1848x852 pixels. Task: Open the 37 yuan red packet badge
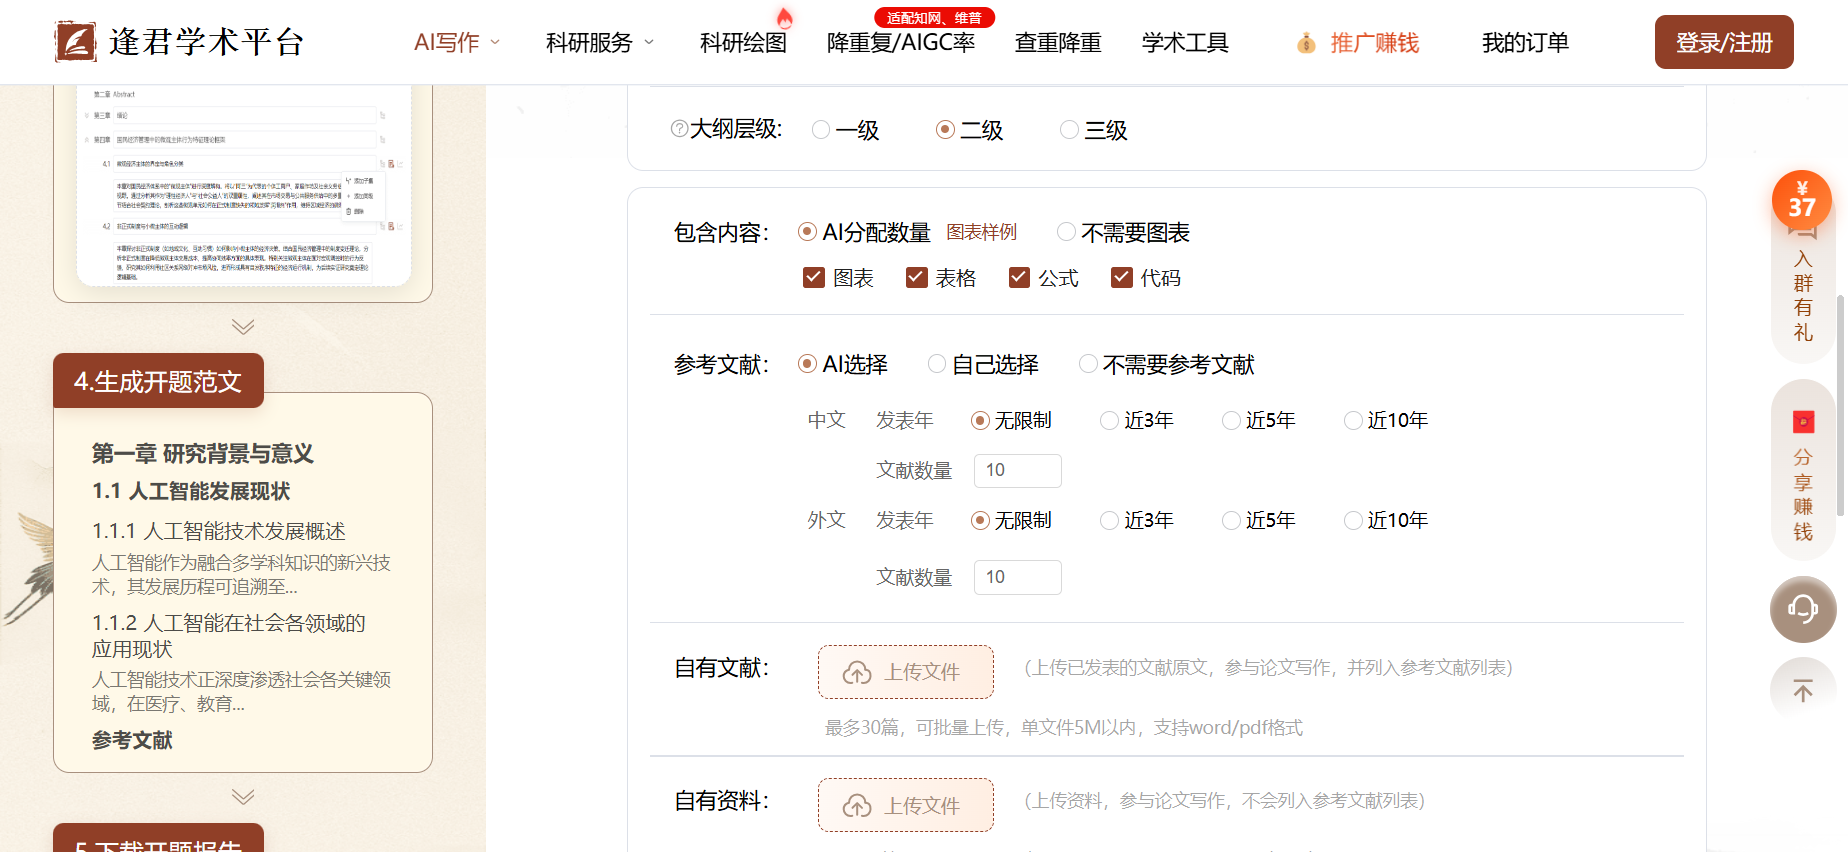[x=1802, y=200]
